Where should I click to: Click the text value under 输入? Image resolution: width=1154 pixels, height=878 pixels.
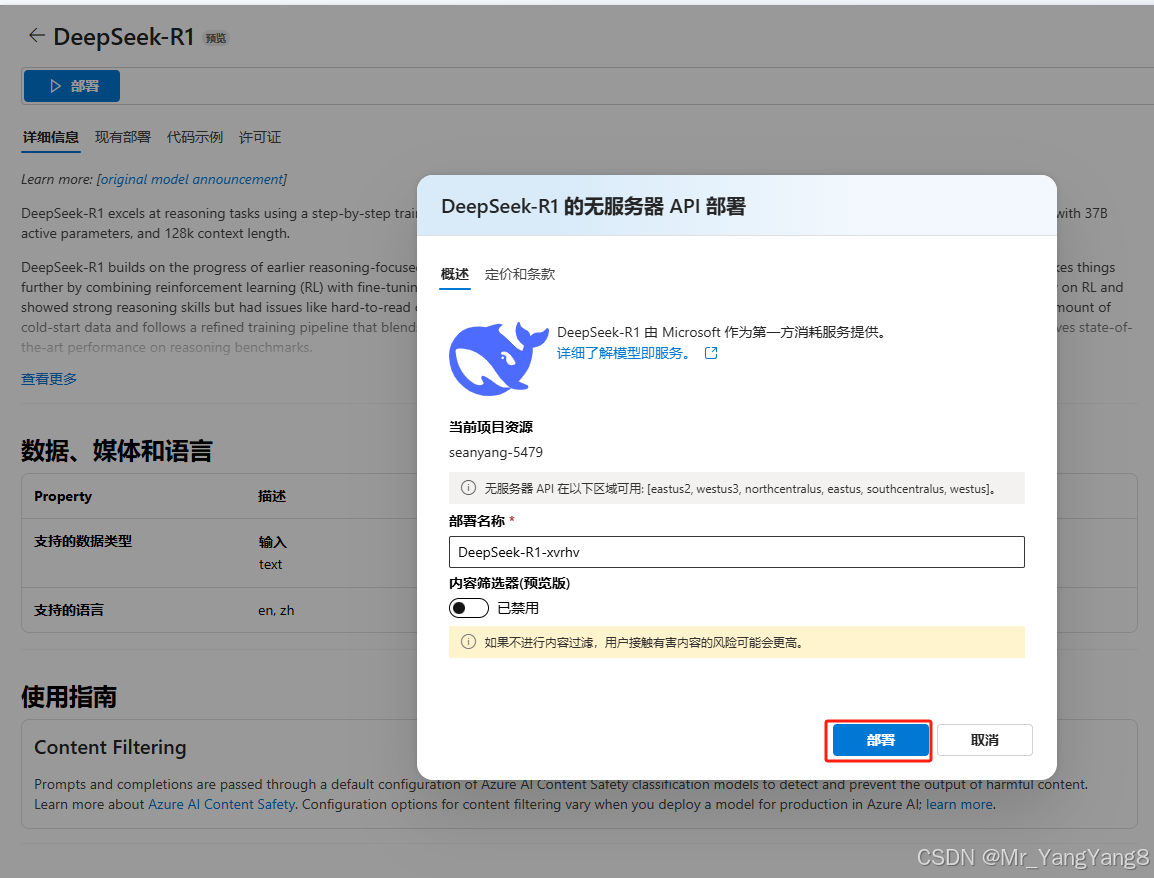pyautogui.click(x=270, y=564)
